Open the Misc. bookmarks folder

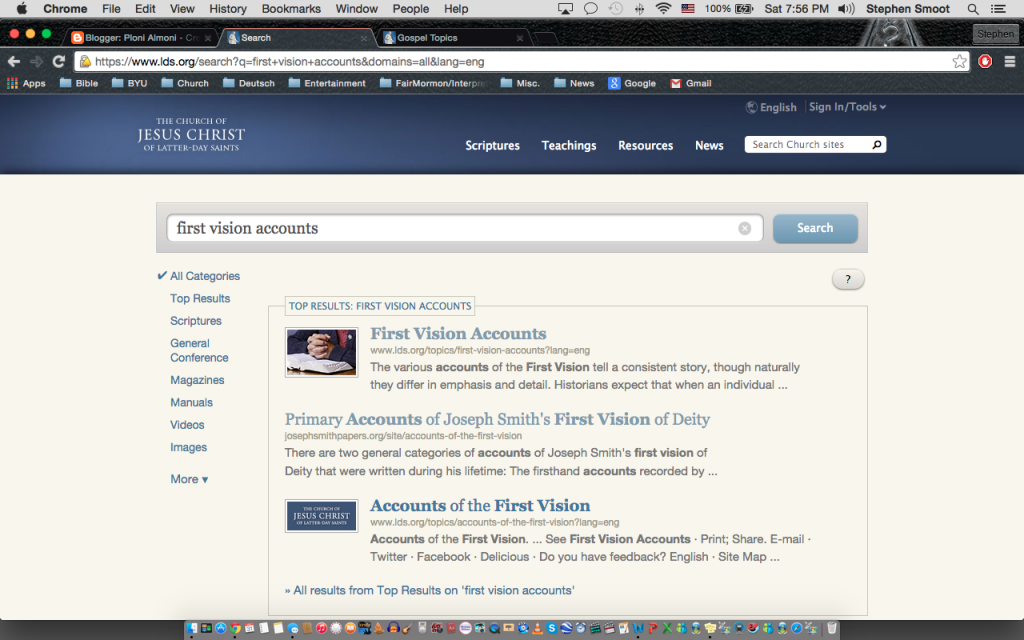(x=520, y=83)
